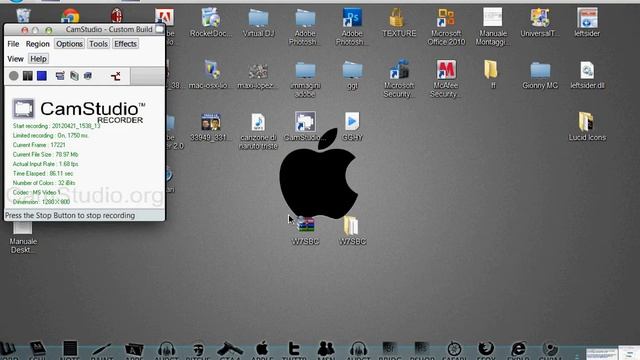Click the 'Actual Input Rate' status line
This screenshot has height=360, width=640.
pyautogui.click(x=45, y=164)
